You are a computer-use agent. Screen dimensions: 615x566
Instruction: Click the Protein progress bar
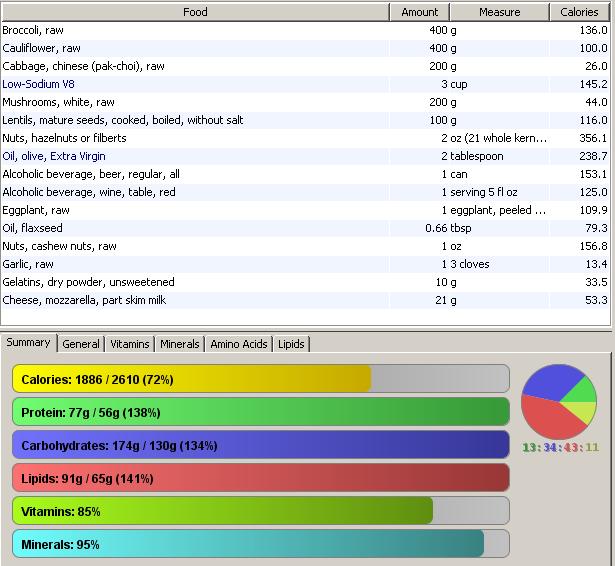[260, 412]
